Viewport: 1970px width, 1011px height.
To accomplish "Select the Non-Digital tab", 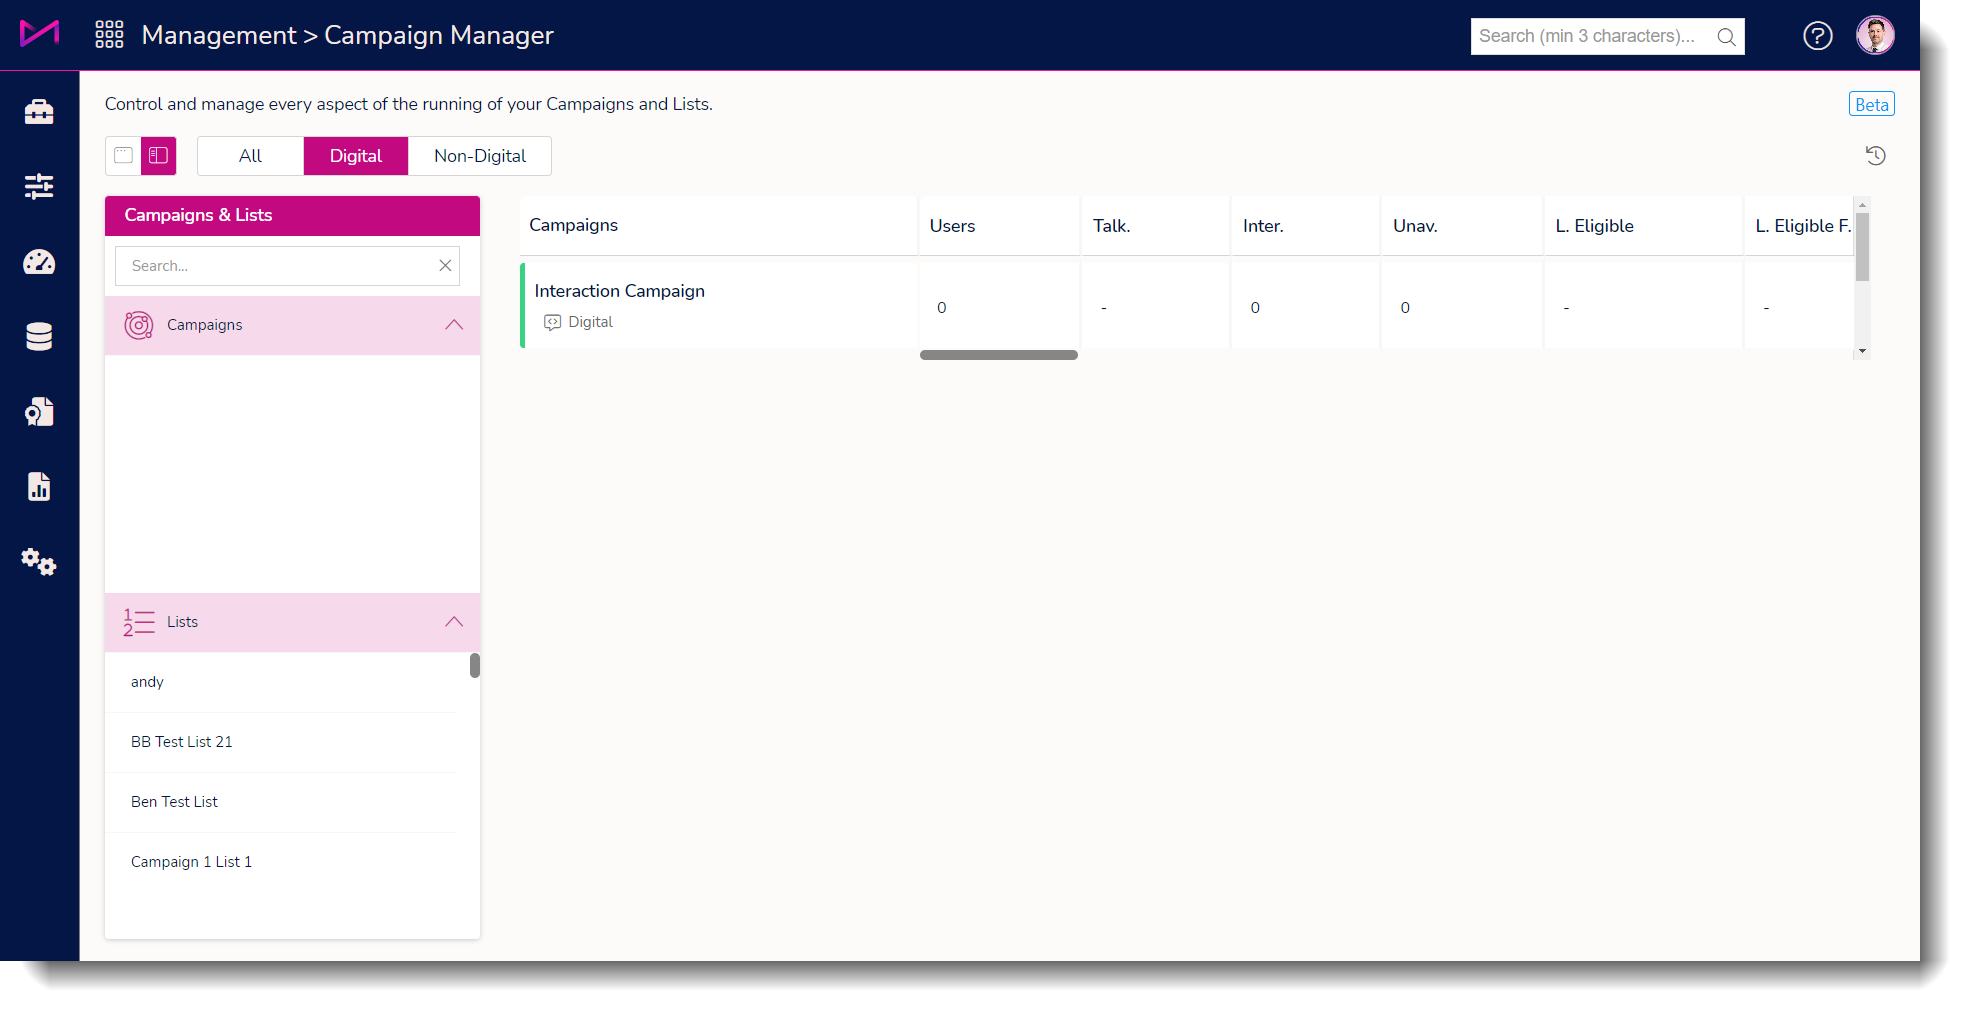I will click(479, 156).
